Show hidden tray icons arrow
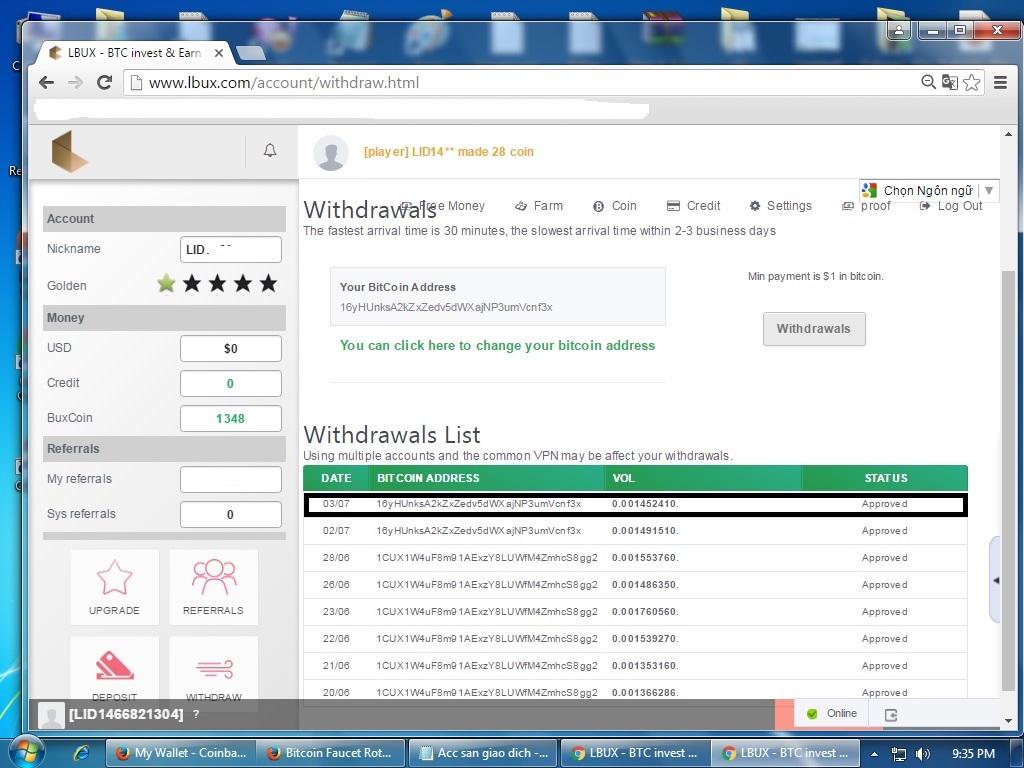The width and height of the screenshot is (1024, 768). (x=874, y=754)
